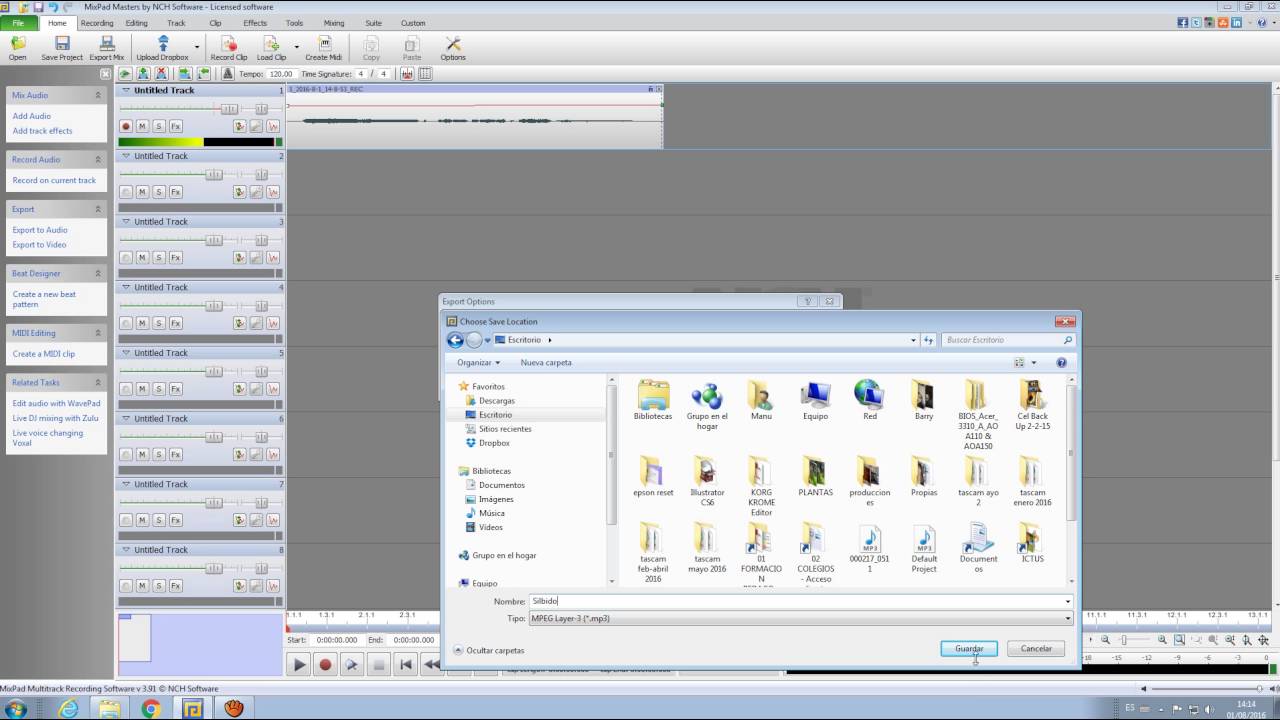Image resolution: width=1280 pixels, height=720 pixels.
Task: Collapse the Beat Designer sidebar panel
Action: (x=98, y=273)
